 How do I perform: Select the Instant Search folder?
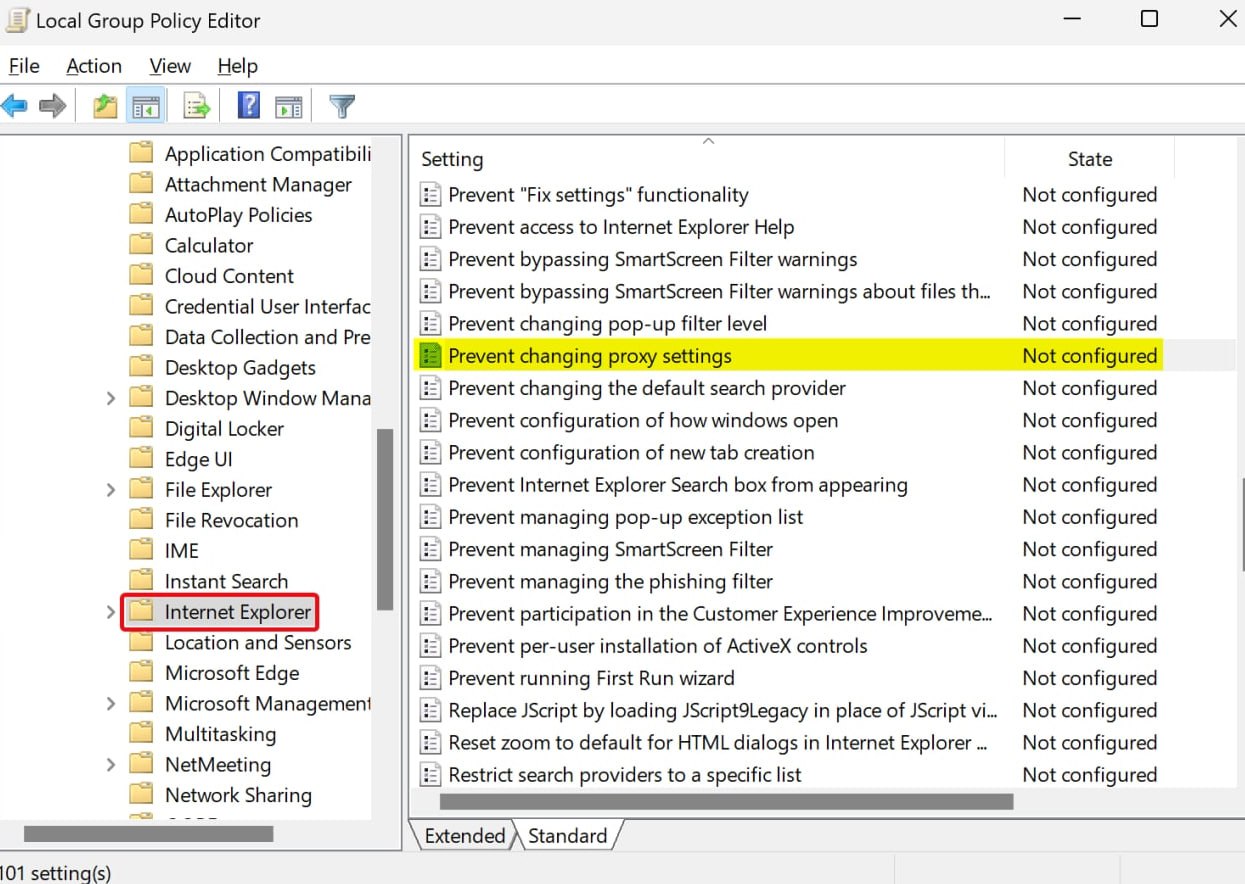(226, 581)
